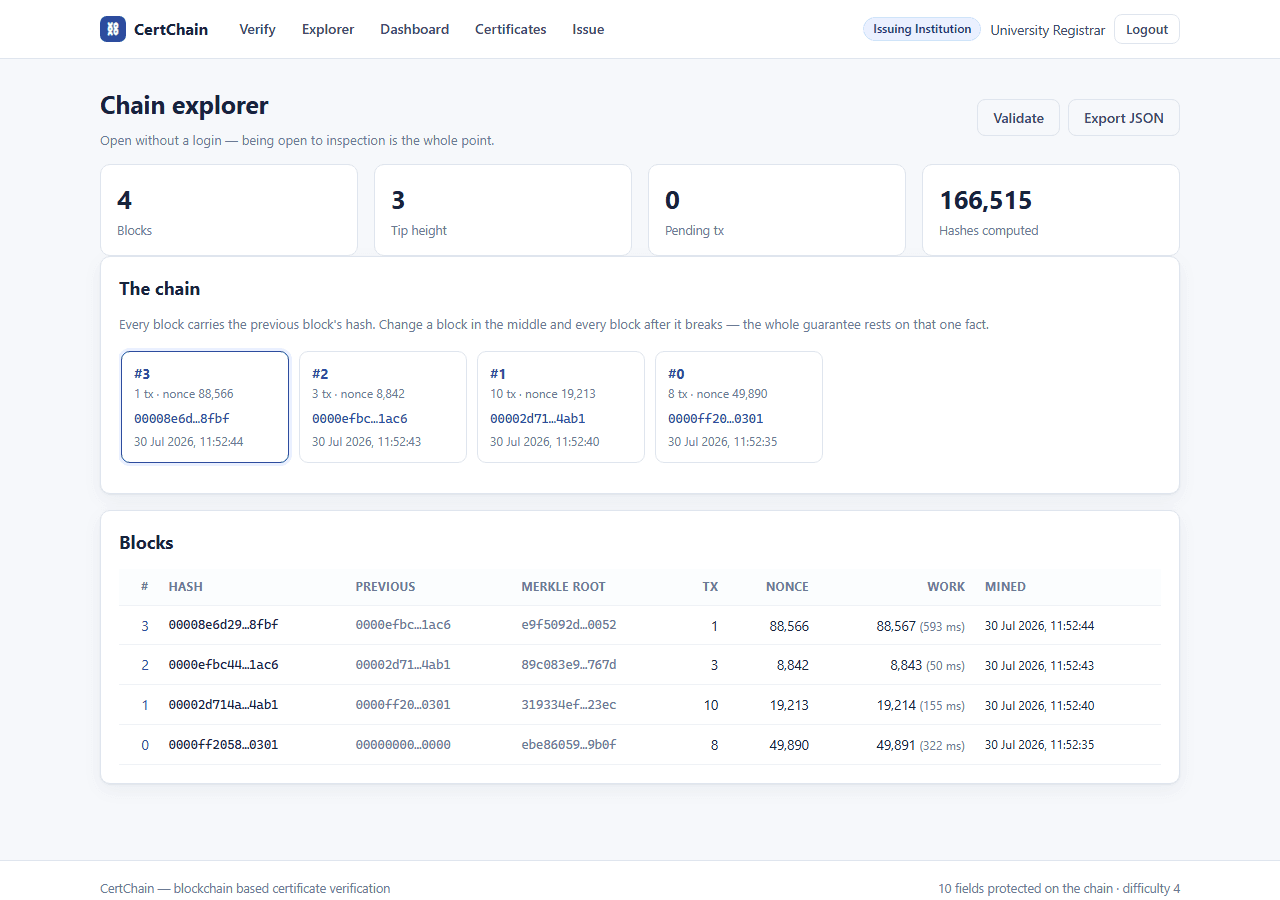Click the NONCE column header
The image size is (1280, 900).
(x=787, y=587)
